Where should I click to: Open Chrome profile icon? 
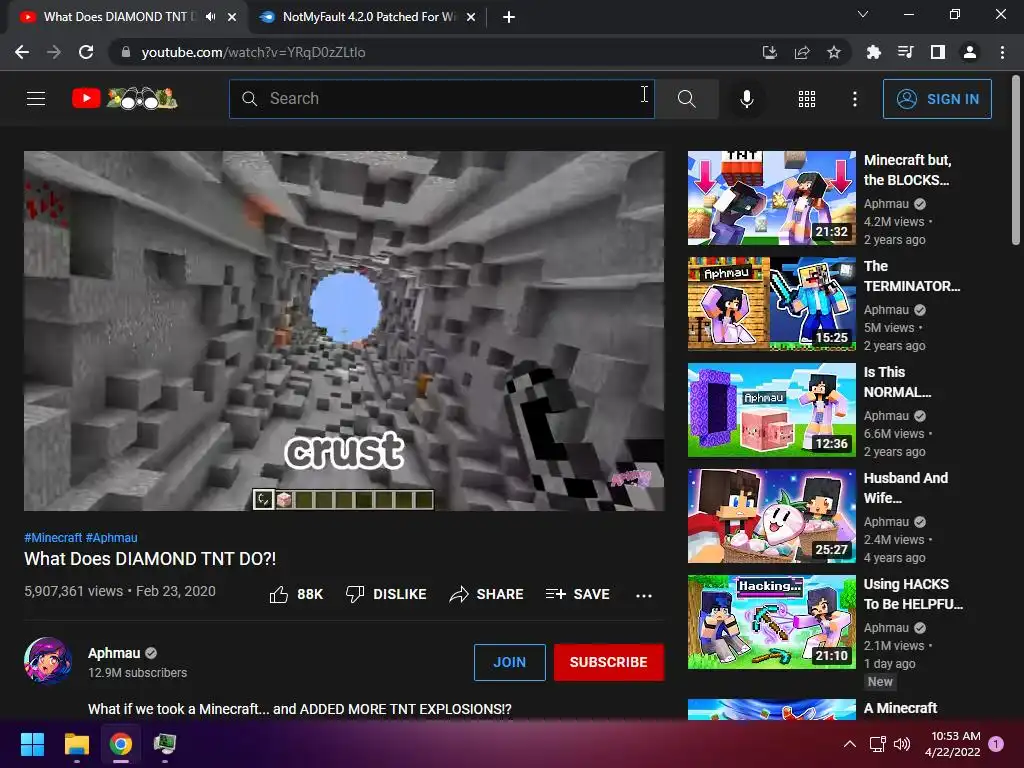coord(970,52)
